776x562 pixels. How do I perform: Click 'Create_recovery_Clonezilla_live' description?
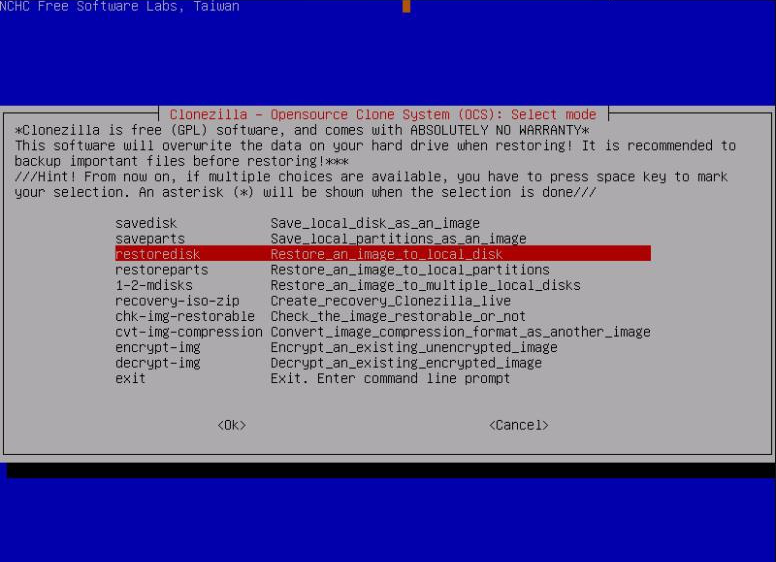tap(390, 301)
